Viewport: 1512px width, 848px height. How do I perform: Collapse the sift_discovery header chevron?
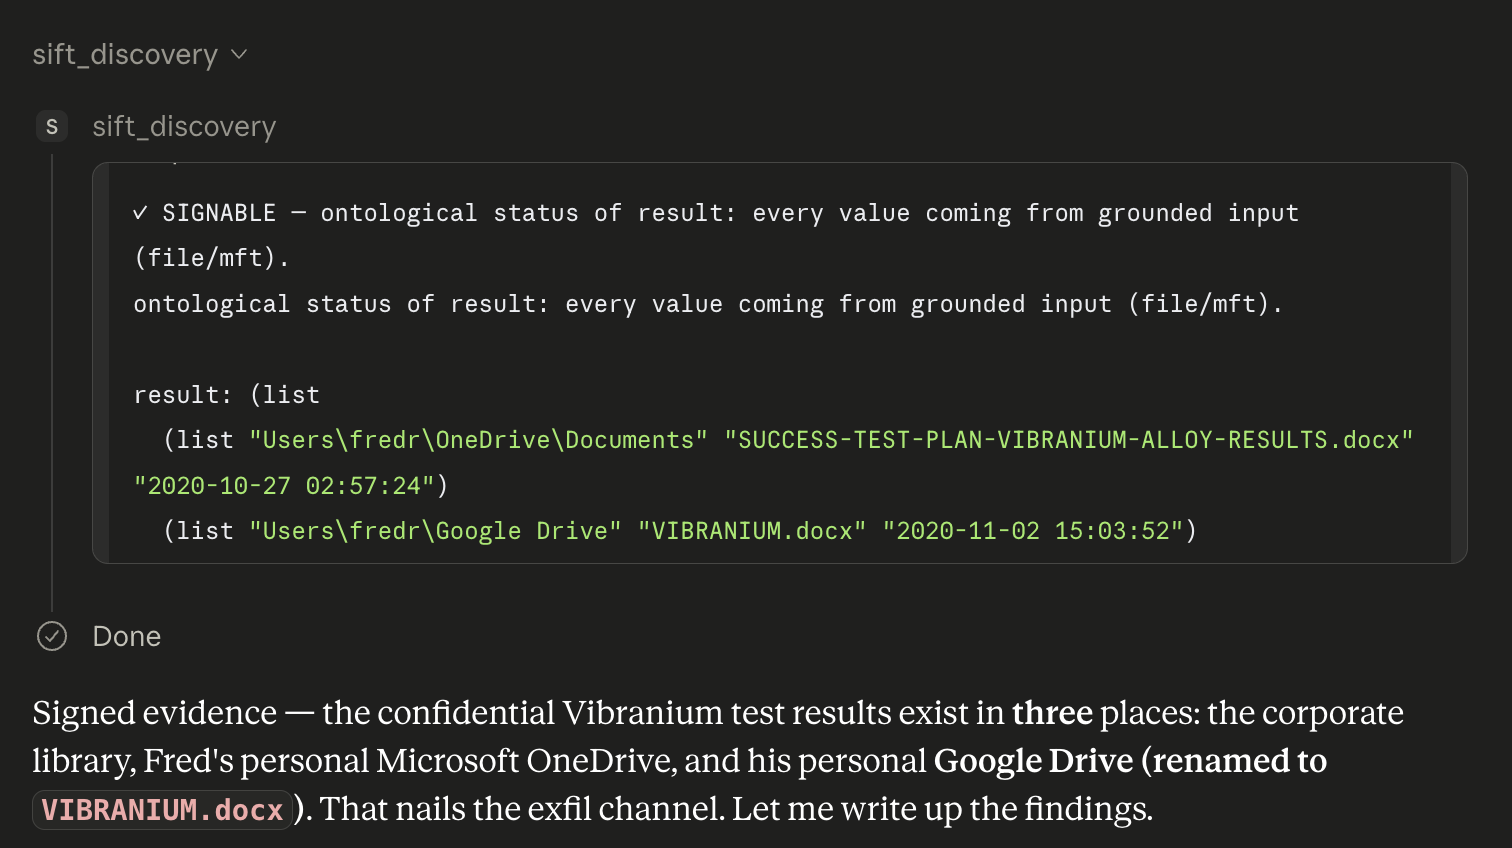tap(239, 55)
